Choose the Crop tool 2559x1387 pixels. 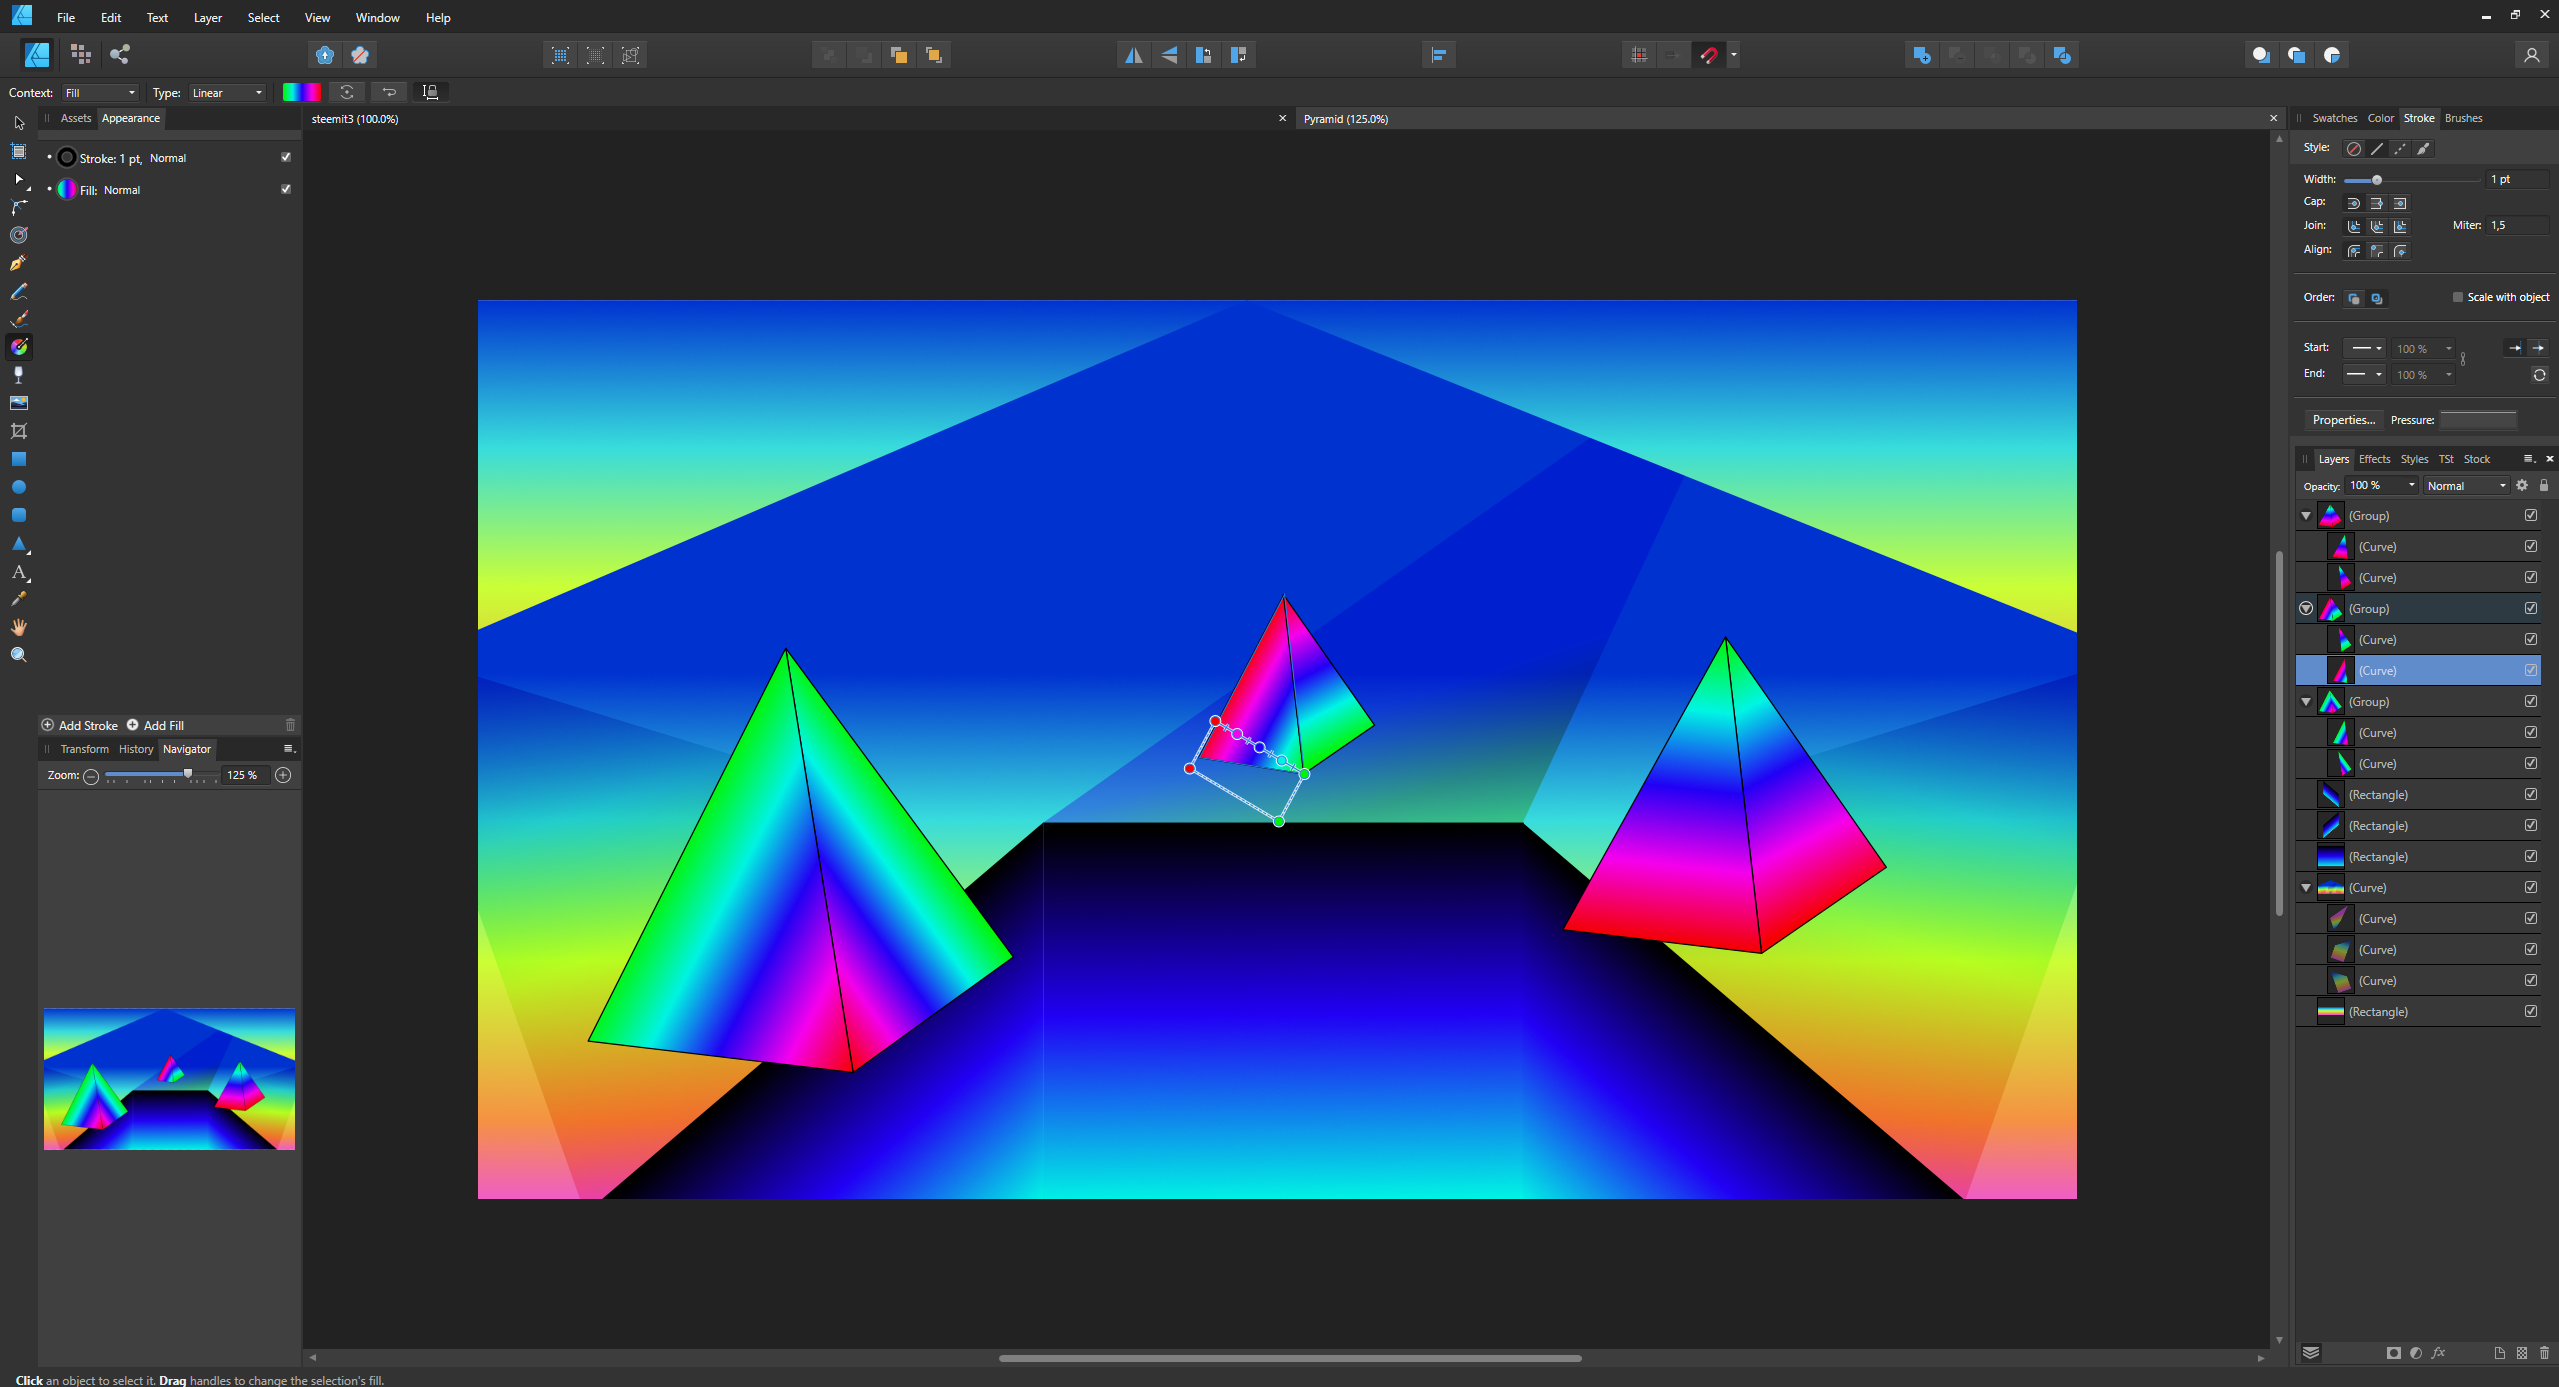pos(18,431)
